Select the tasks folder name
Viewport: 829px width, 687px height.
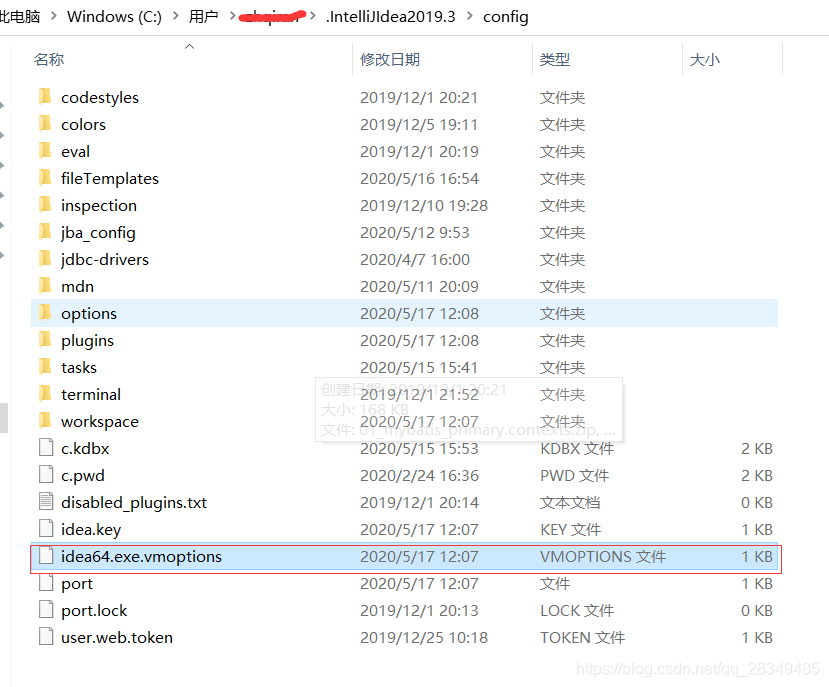79,368
